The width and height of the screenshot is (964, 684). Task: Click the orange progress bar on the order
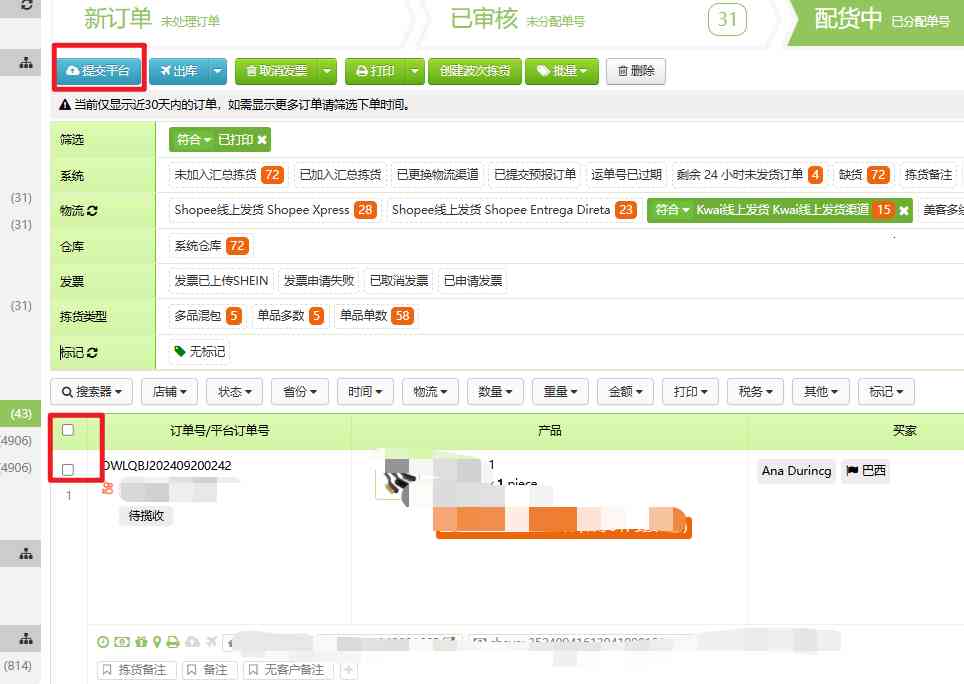point(565,524)
